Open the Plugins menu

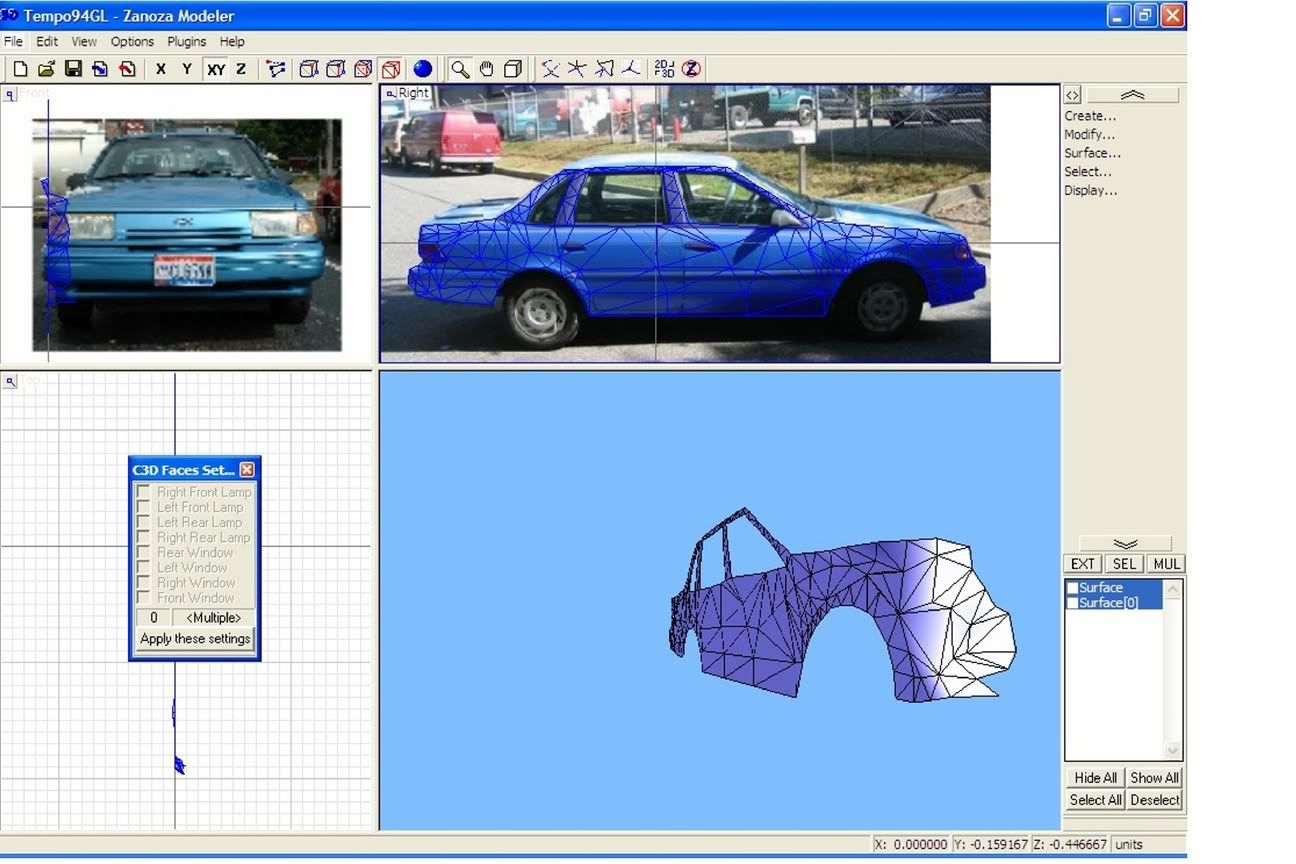tap(186, 42)
